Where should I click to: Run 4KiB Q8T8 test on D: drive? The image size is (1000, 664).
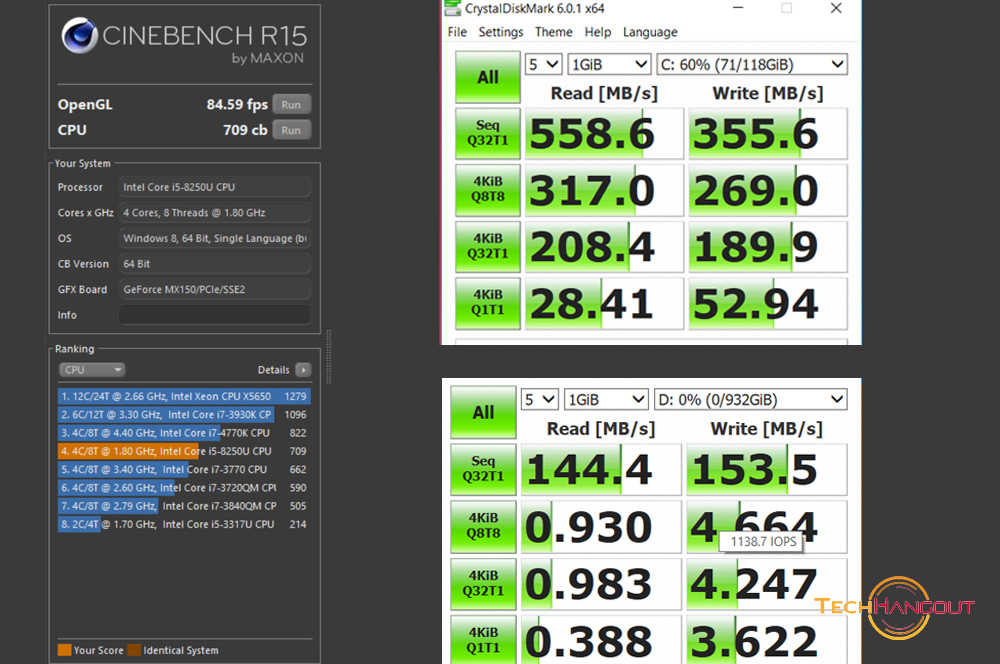[x=483, y=526]
